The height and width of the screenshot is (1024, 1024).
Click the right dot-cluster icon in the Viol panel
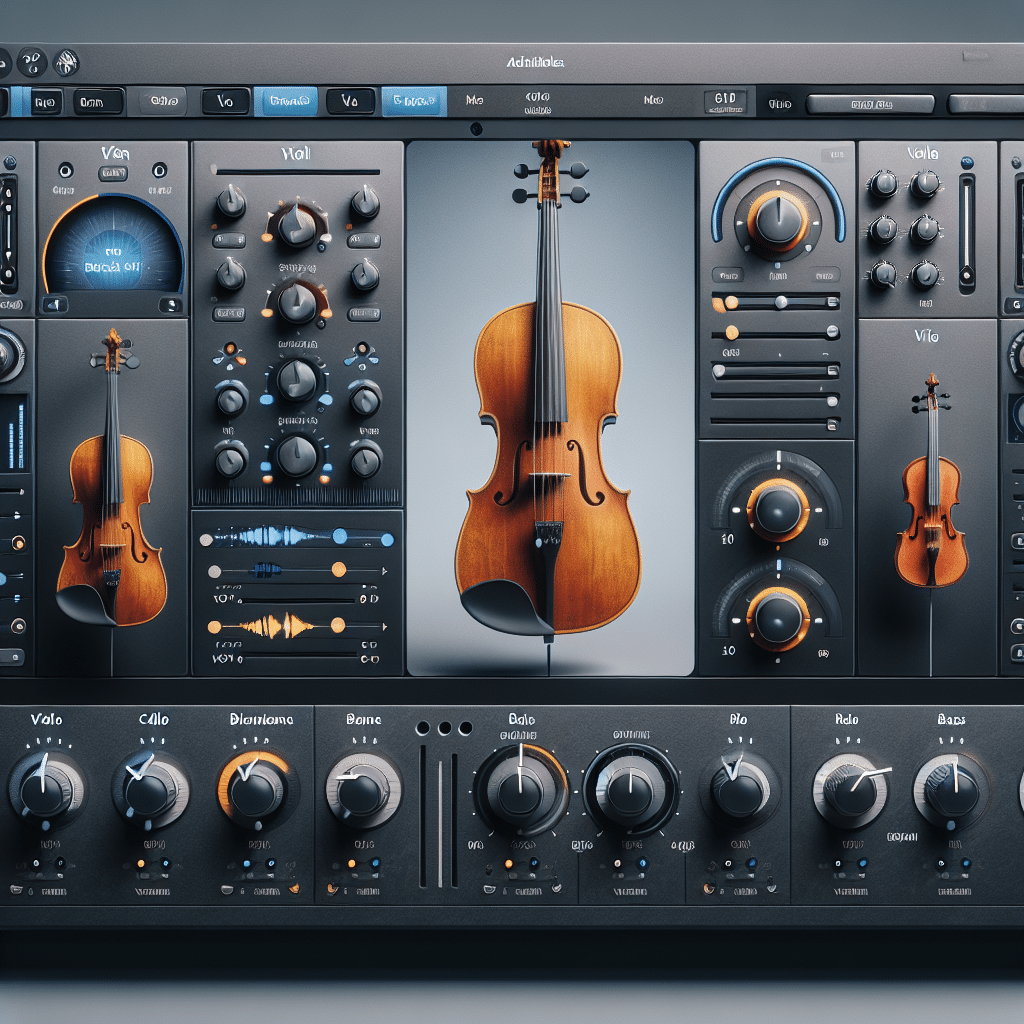click(x=362, y=355)
